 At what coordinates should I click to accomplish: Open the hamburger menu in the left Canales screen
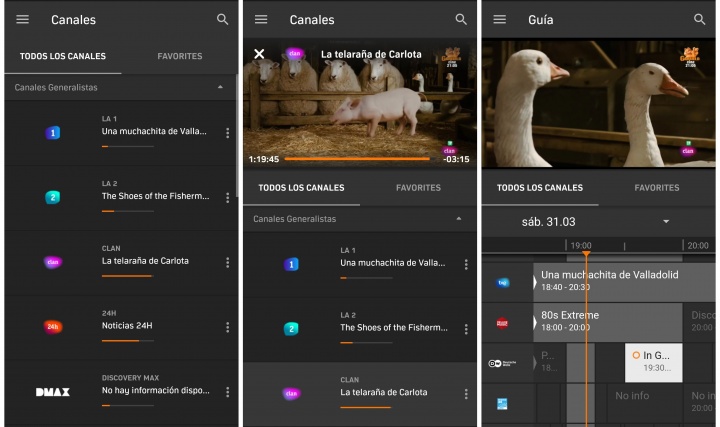(22, 19)
